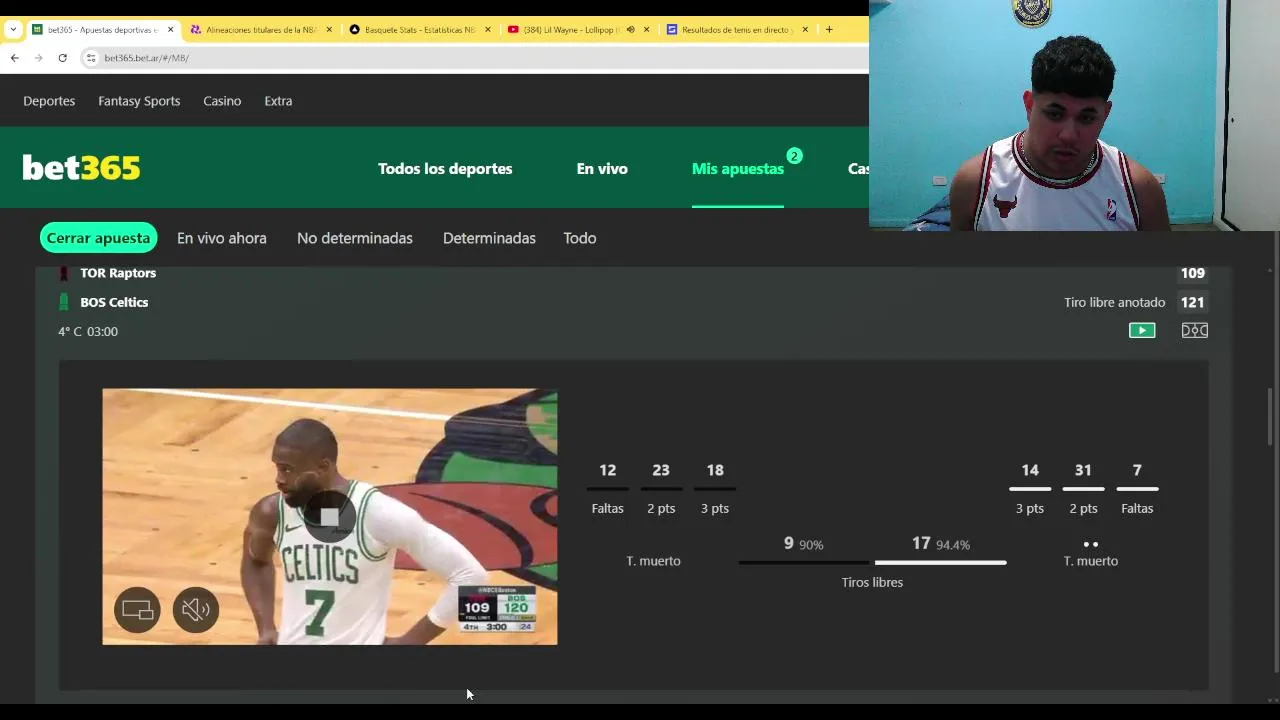Close the Basquete Stats tab
Screen dimensions: 1280x720
(x=488, y=29)
